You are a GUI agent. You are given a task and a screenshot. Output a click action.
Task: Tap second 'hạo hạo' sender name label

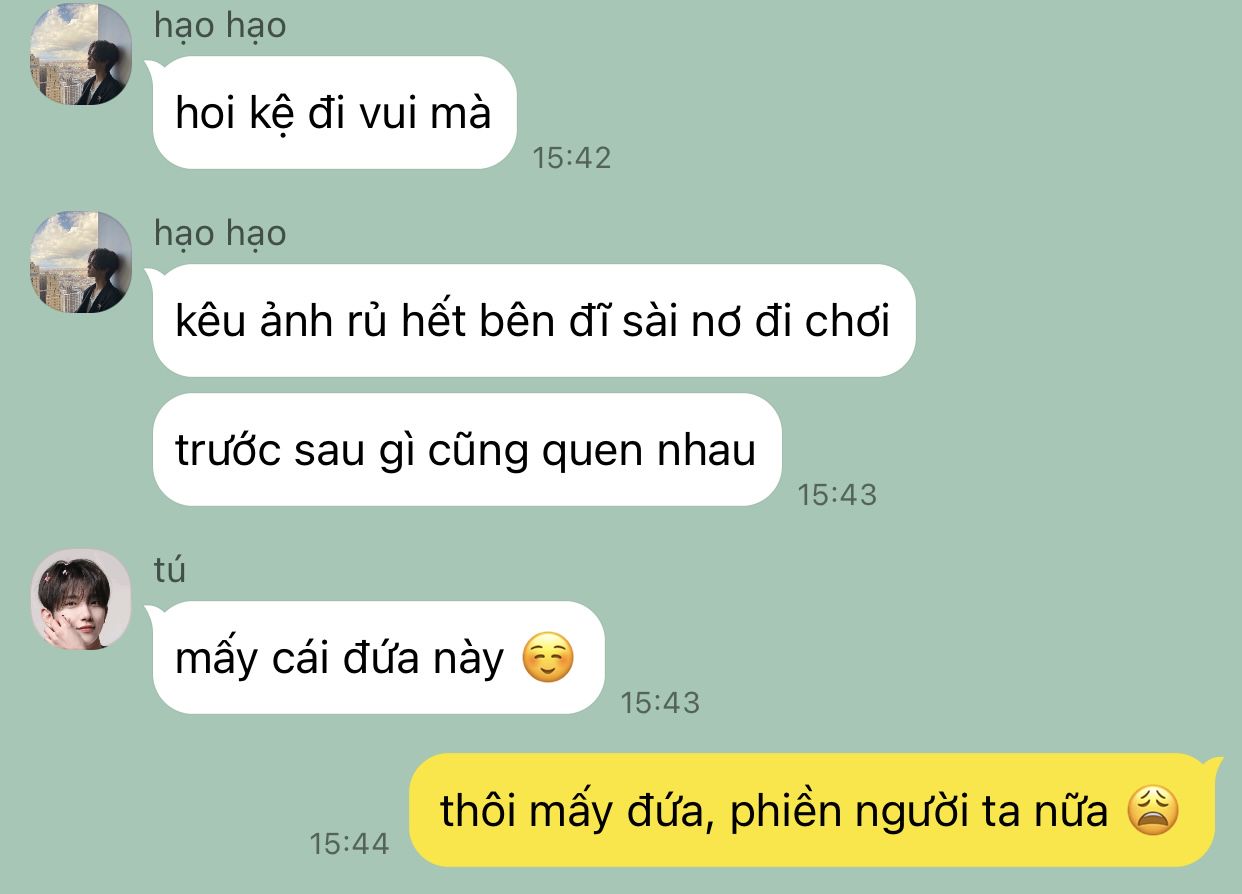(x=220, y=233)
